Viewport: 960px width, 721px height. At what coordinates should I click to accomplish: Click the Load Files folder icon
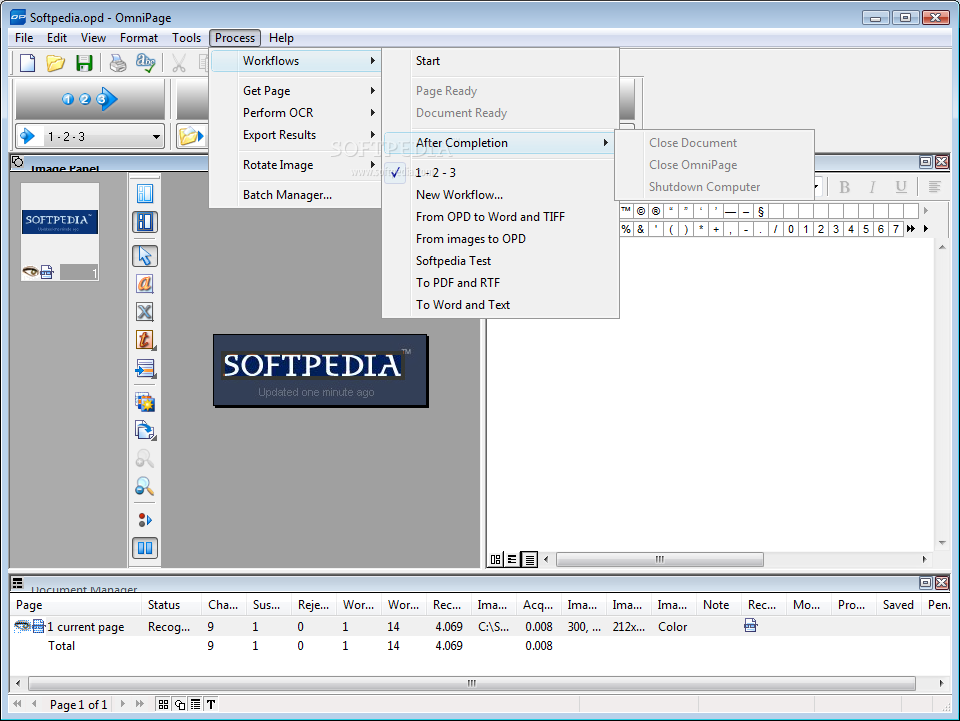[191, 136]
